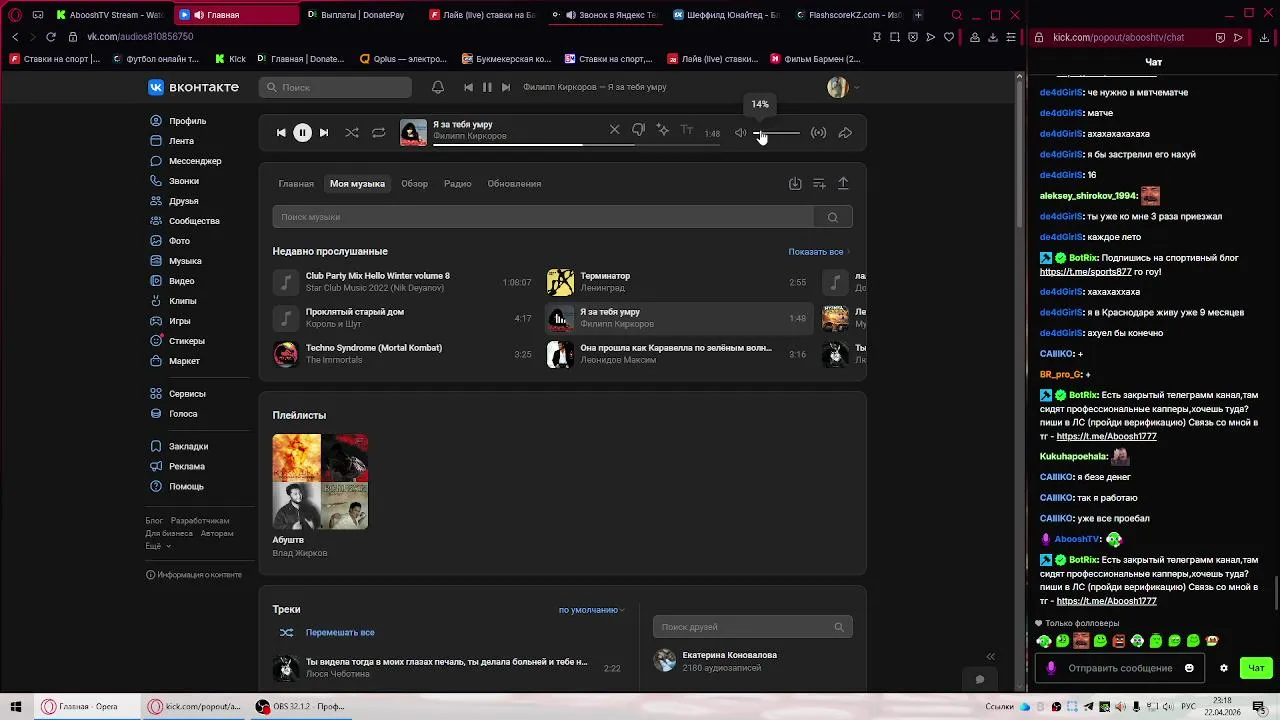This screenshot has width=1280, height=720.
Task: Open the profile avatar menu in header
Action: (x=843, y=87)
